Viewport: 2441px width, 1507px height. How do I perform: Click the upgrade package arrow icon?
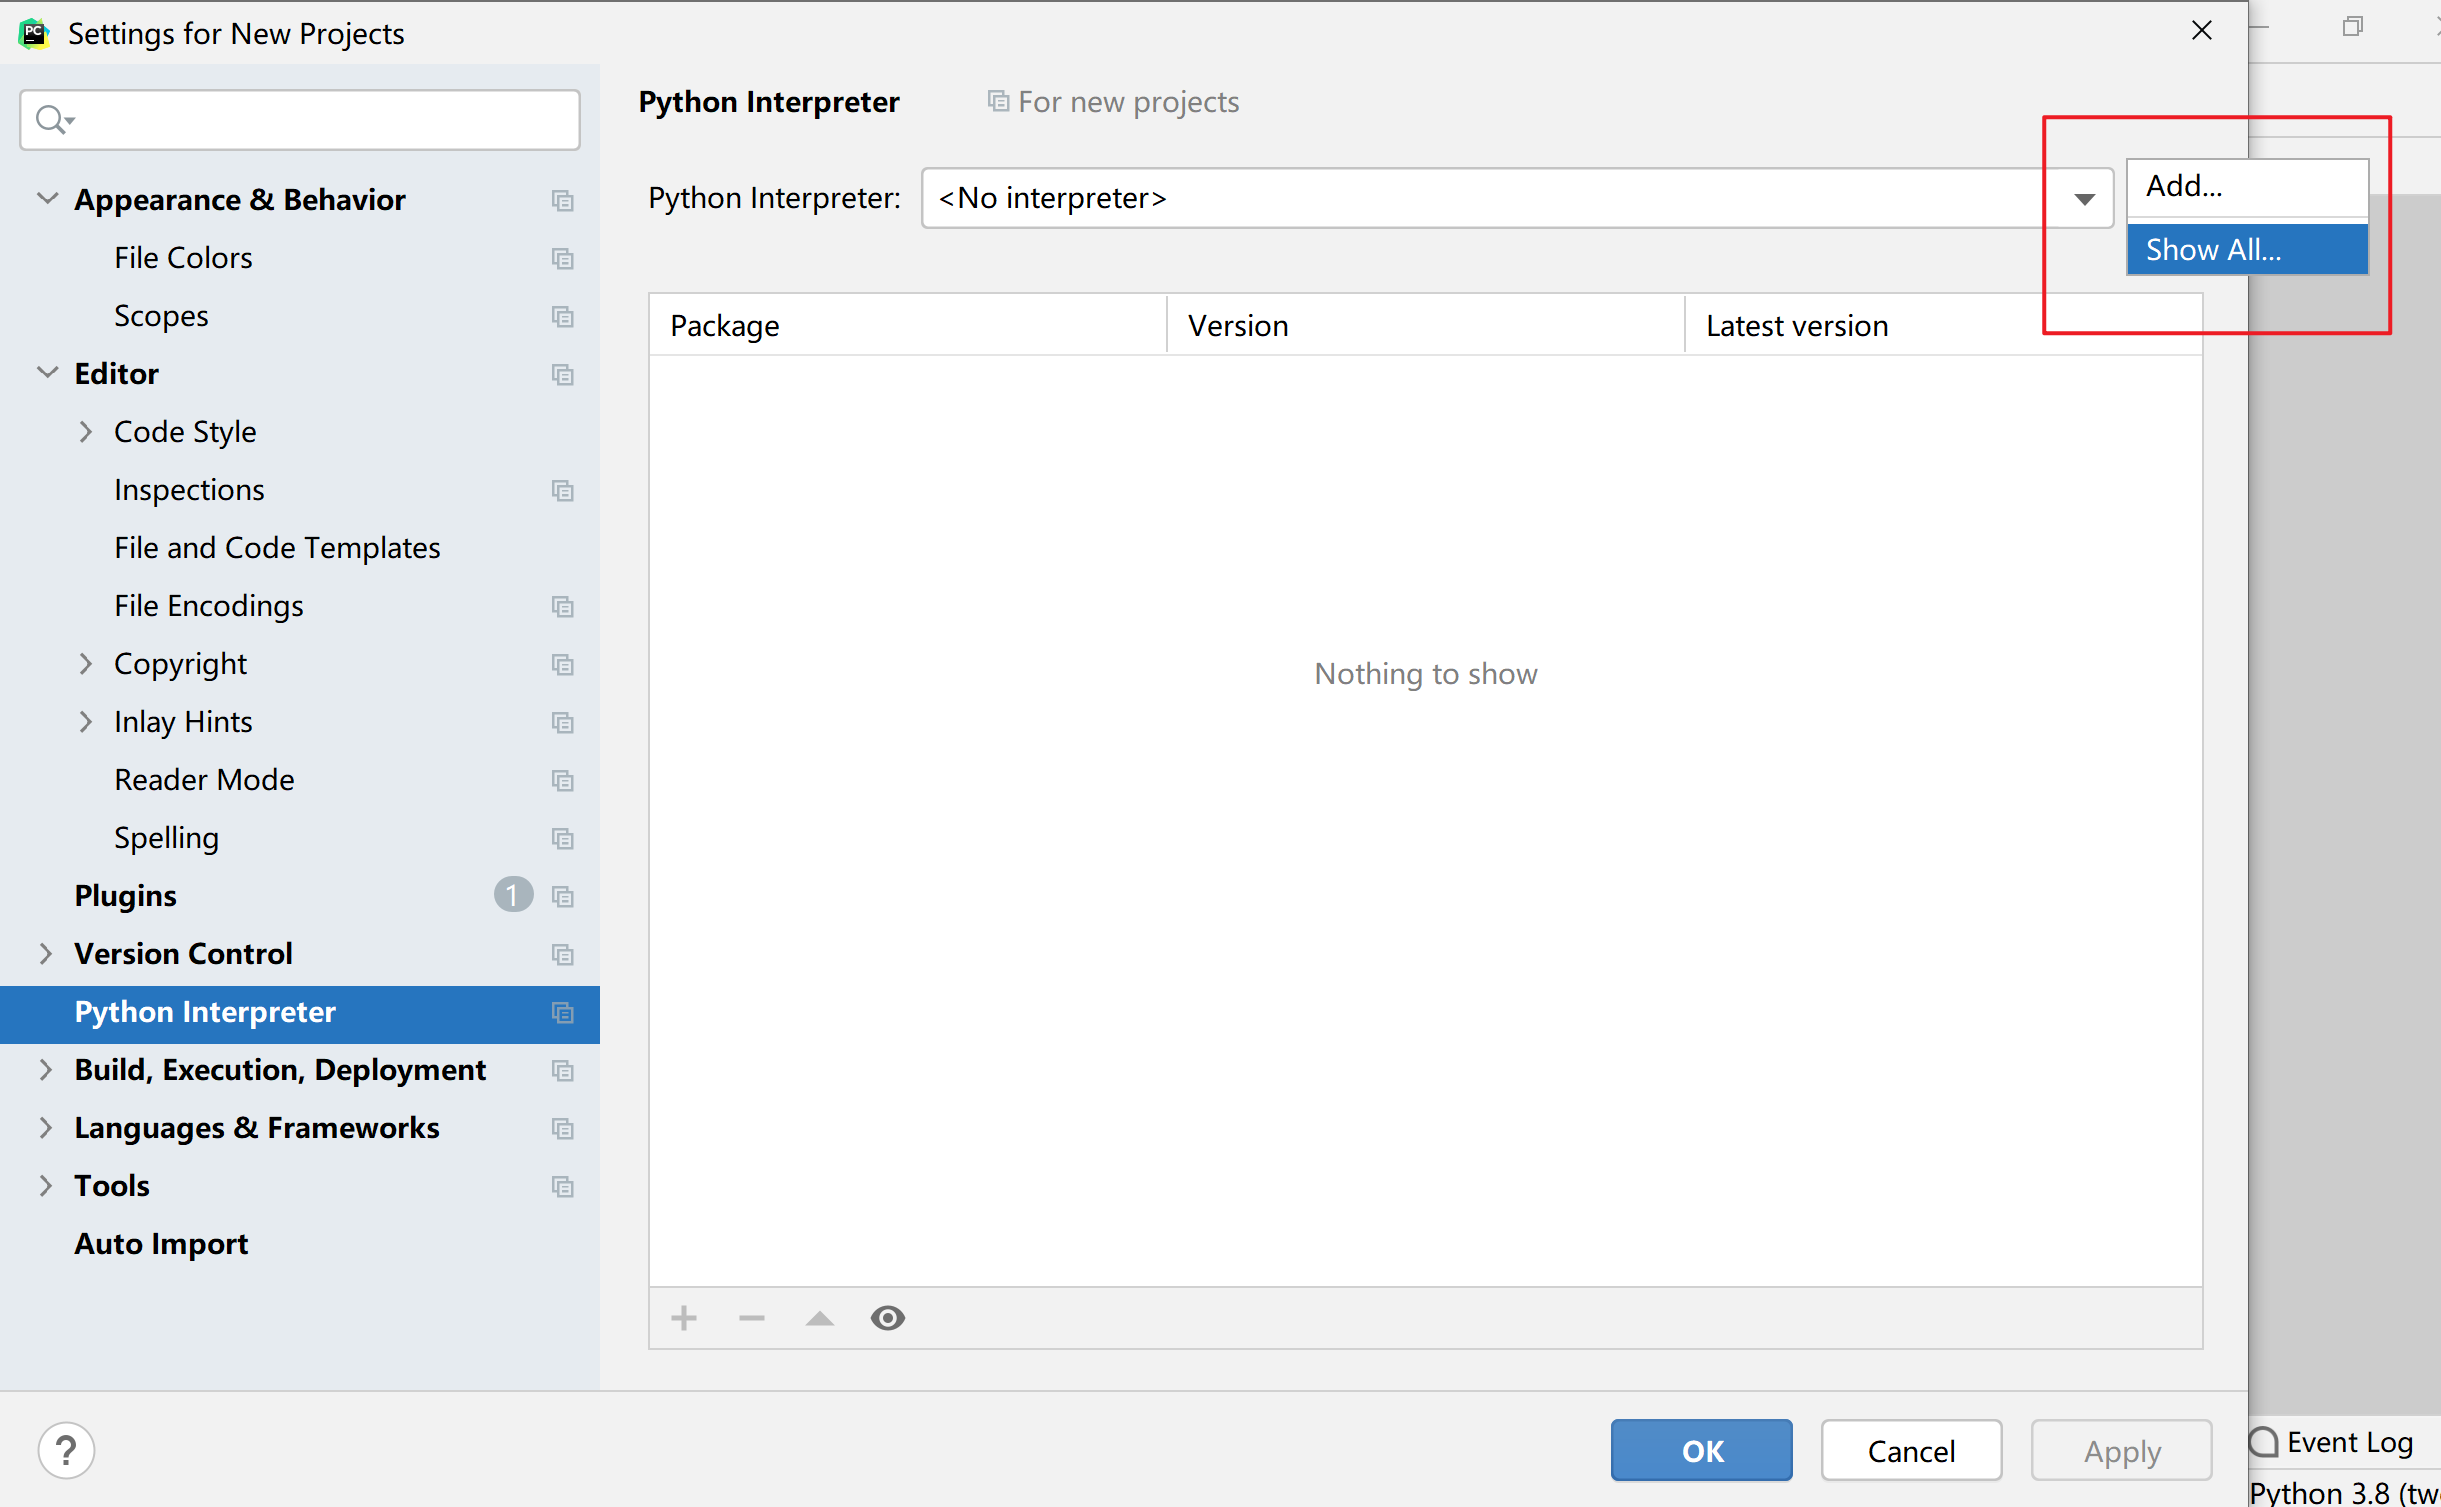[820, 1318]
